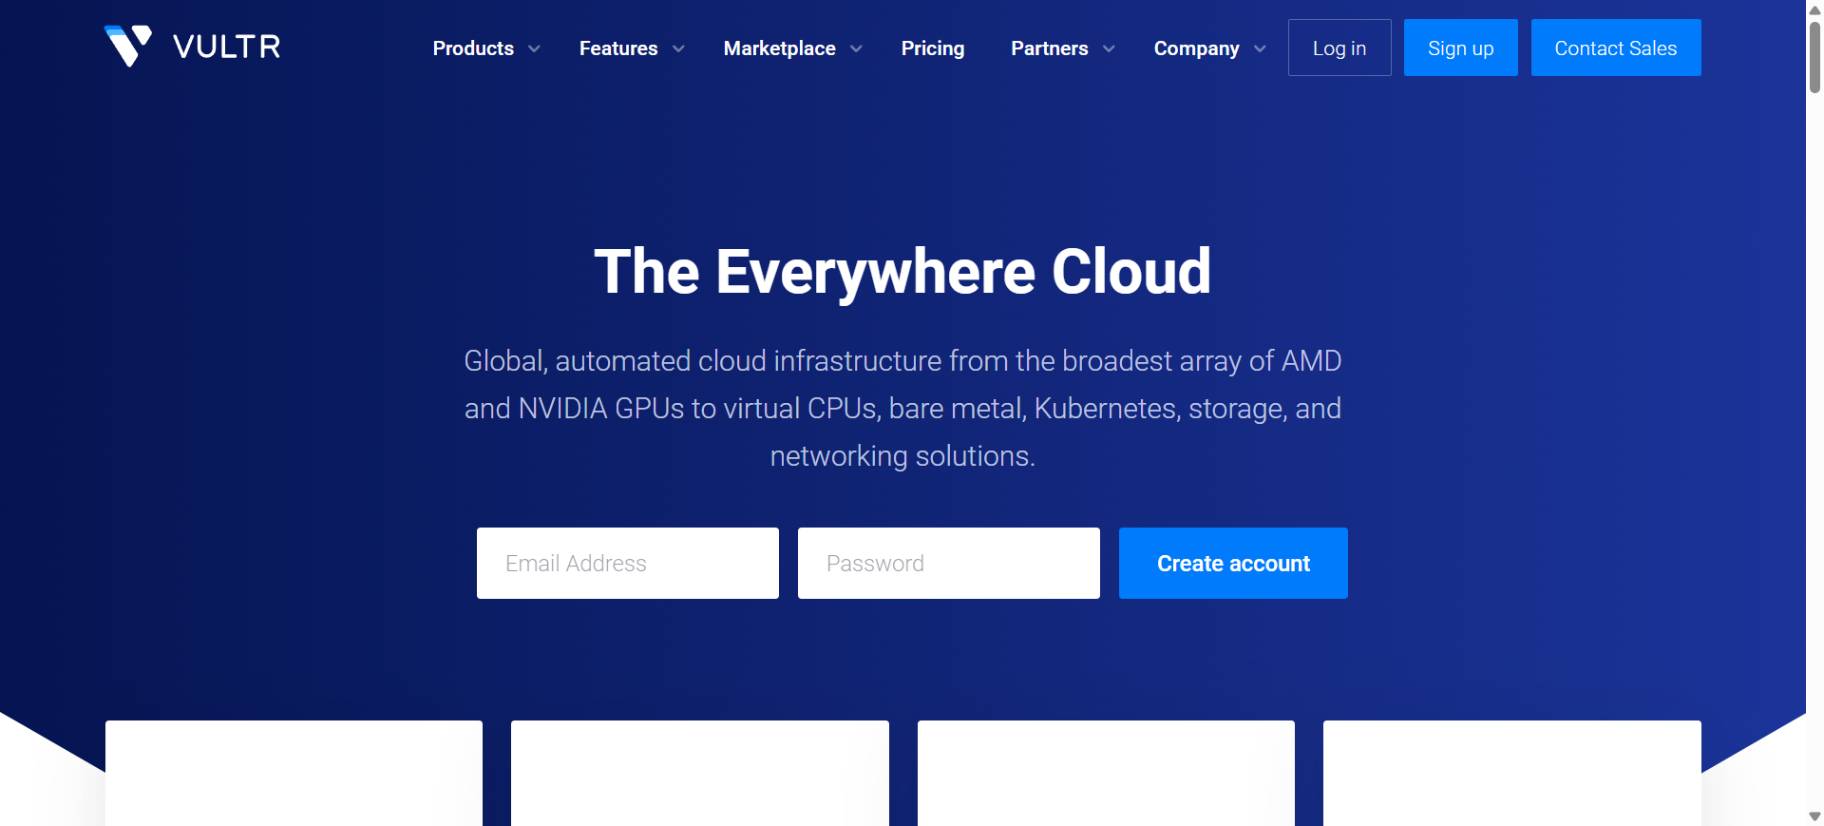Screen dimensions: 1824x826
Task: Open the Company menu
Action: (x=1196, y=48)
